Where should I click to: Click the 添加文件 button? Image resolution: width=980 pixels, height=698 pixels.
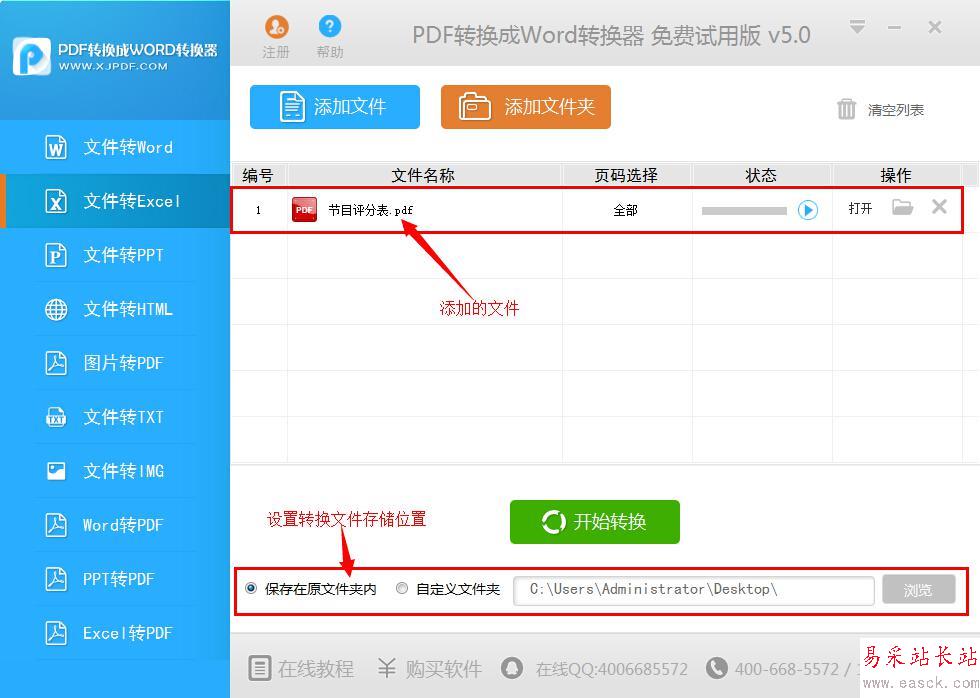(x=335, y=107)
